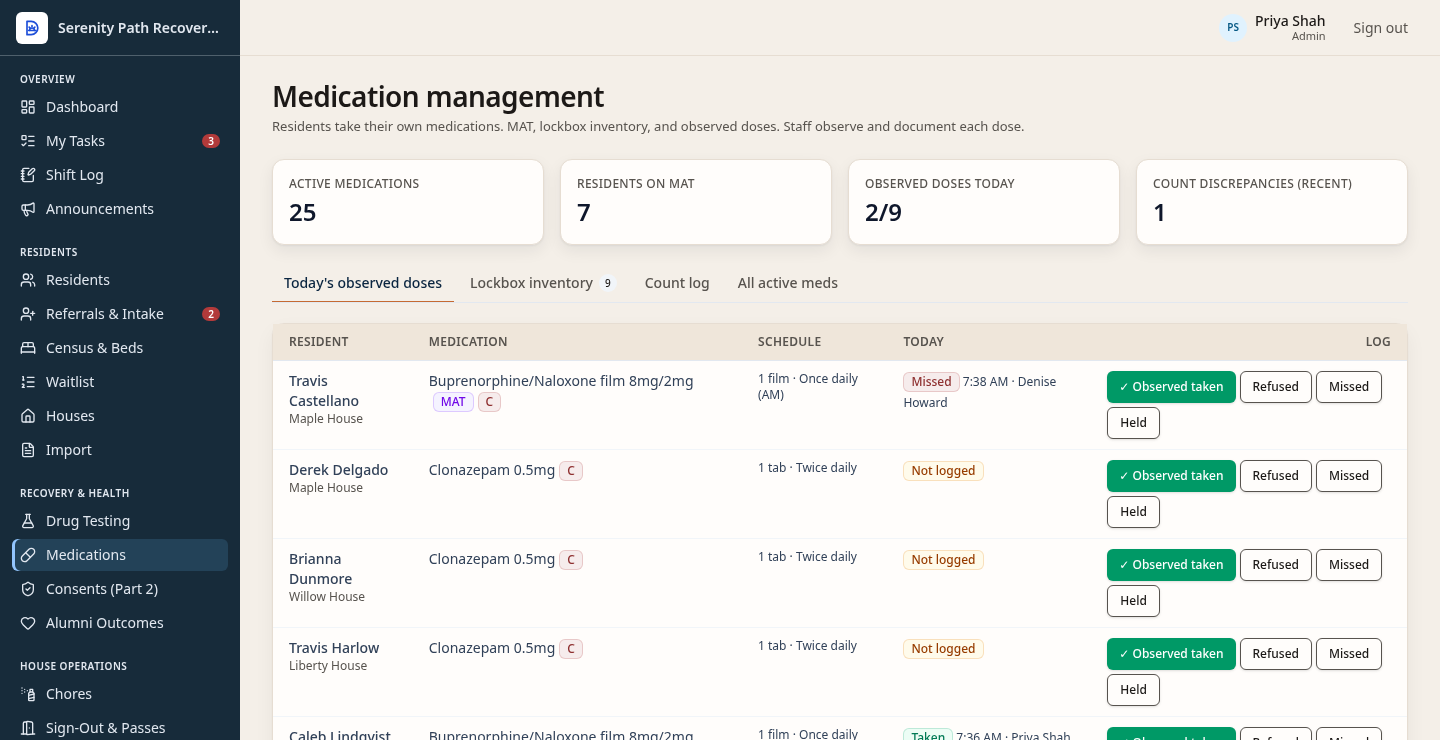1440x740 pixels.
Task: Open the Houses home icon
Action: [28, 416]
